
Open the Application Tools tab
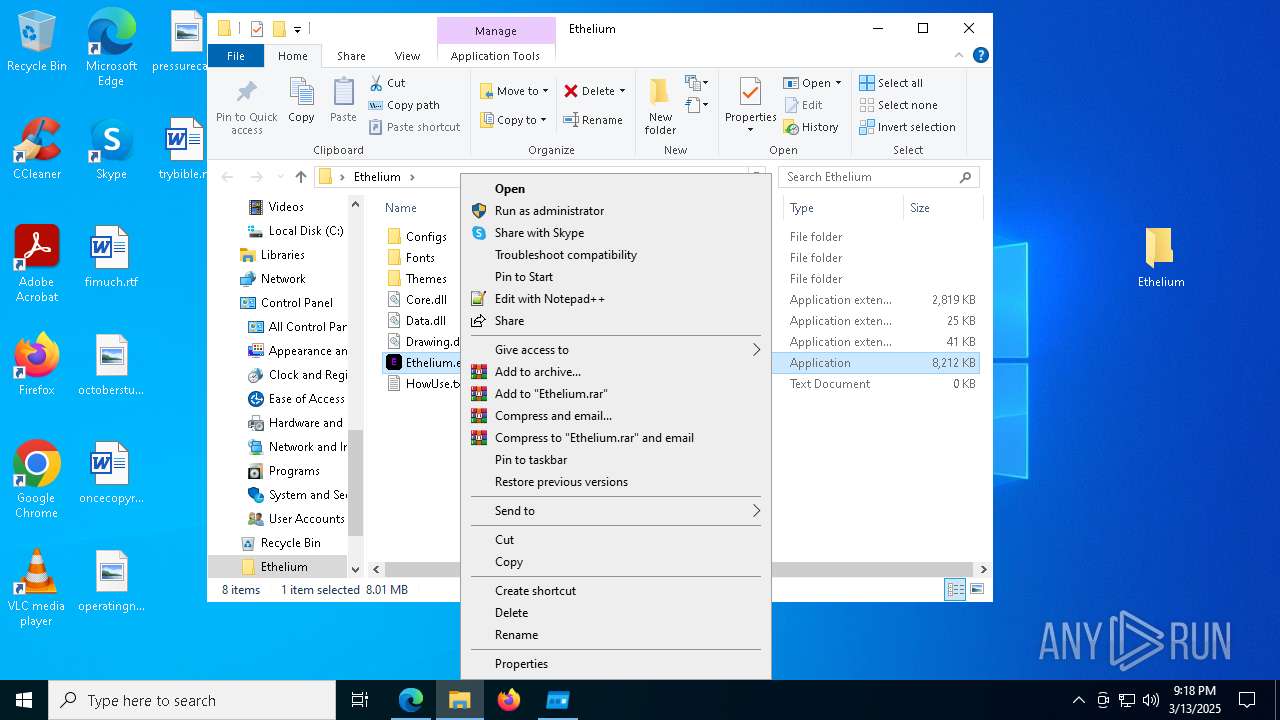coord(495,56)
